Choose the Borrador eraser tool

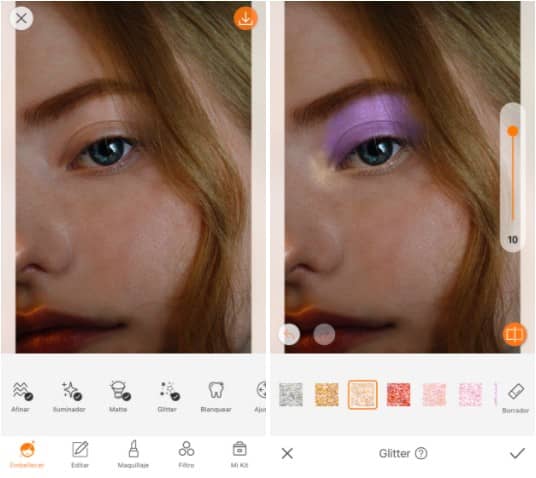pos(515,398)
